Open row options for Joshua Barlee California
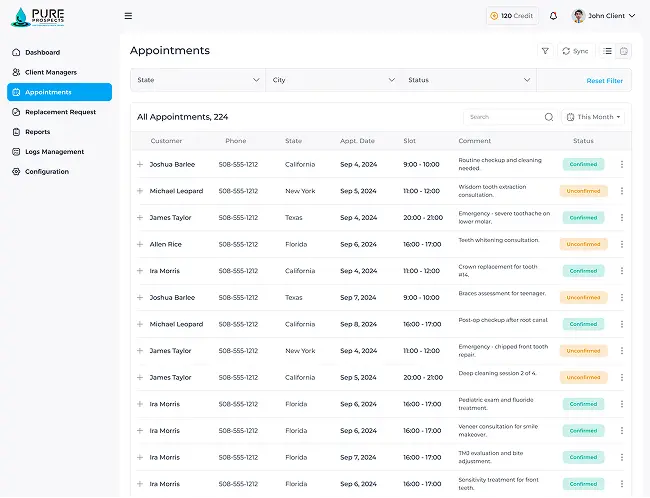650x498 pixels. click(x=621, y=164)
